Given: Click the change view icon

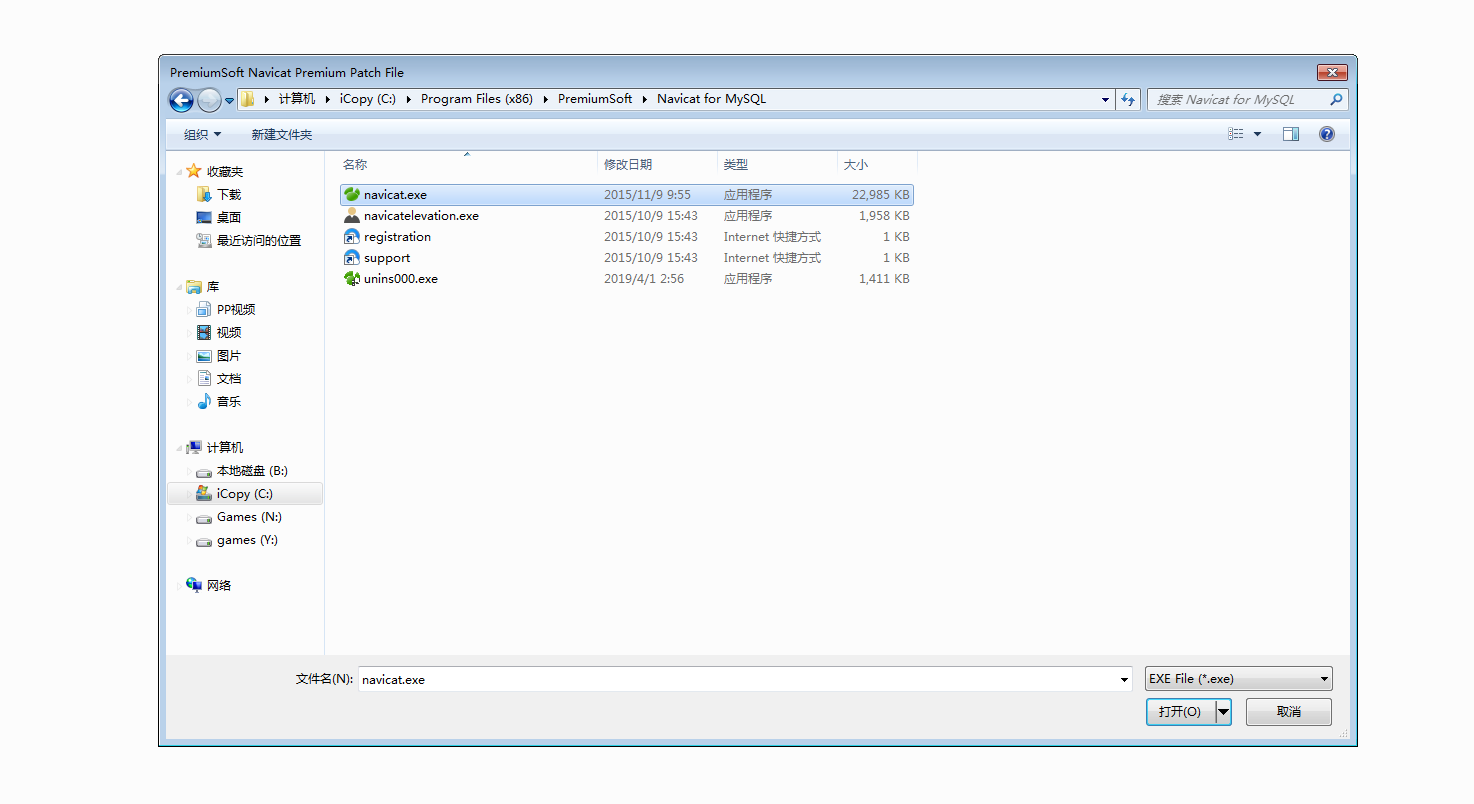Looking at the screenshot, I should coord(1236,134).
